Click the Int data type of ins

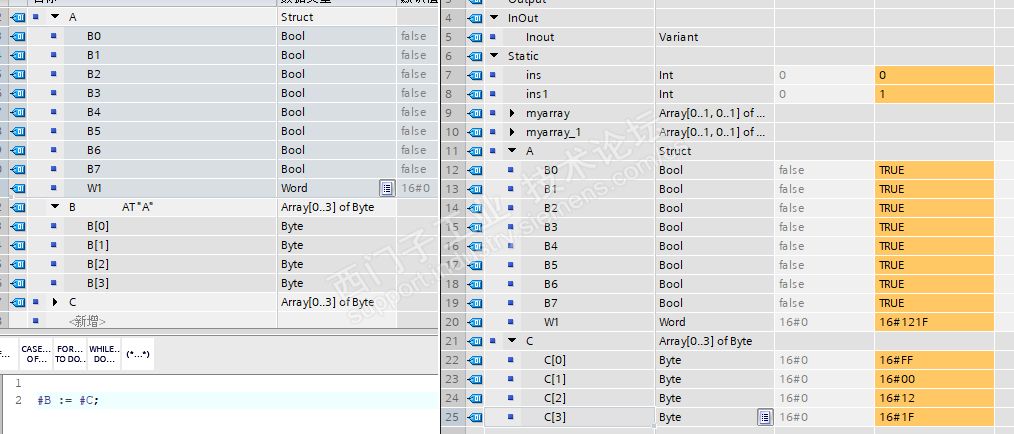pos(666,75)
